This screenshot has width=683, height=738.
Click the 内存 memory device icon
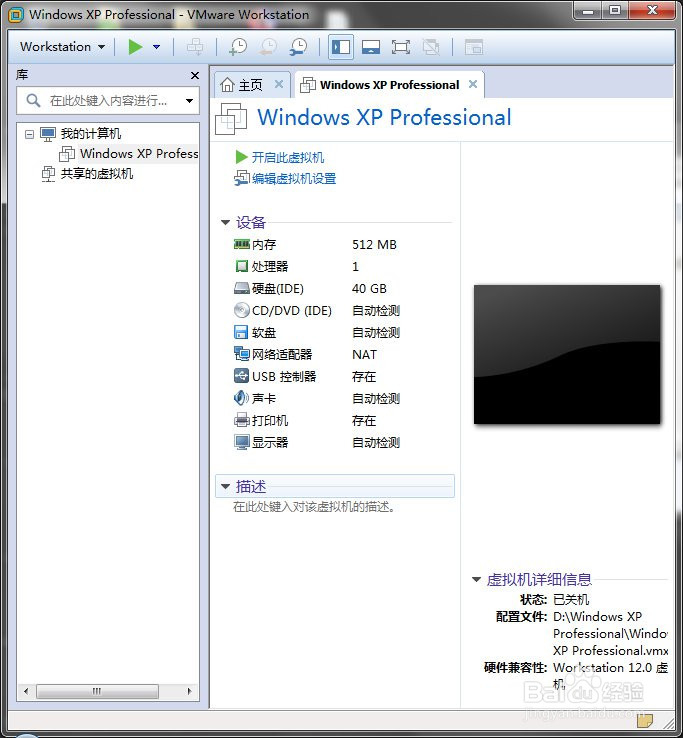[x=241, y=244]
